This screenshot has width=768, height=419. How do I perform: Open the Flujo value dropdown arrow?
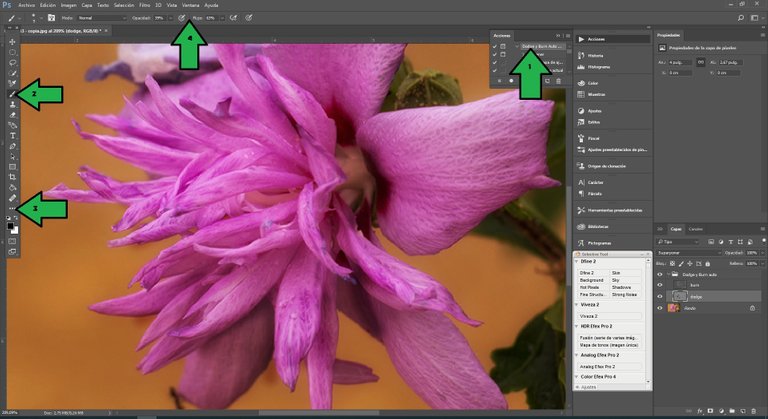tap(222, 18)
